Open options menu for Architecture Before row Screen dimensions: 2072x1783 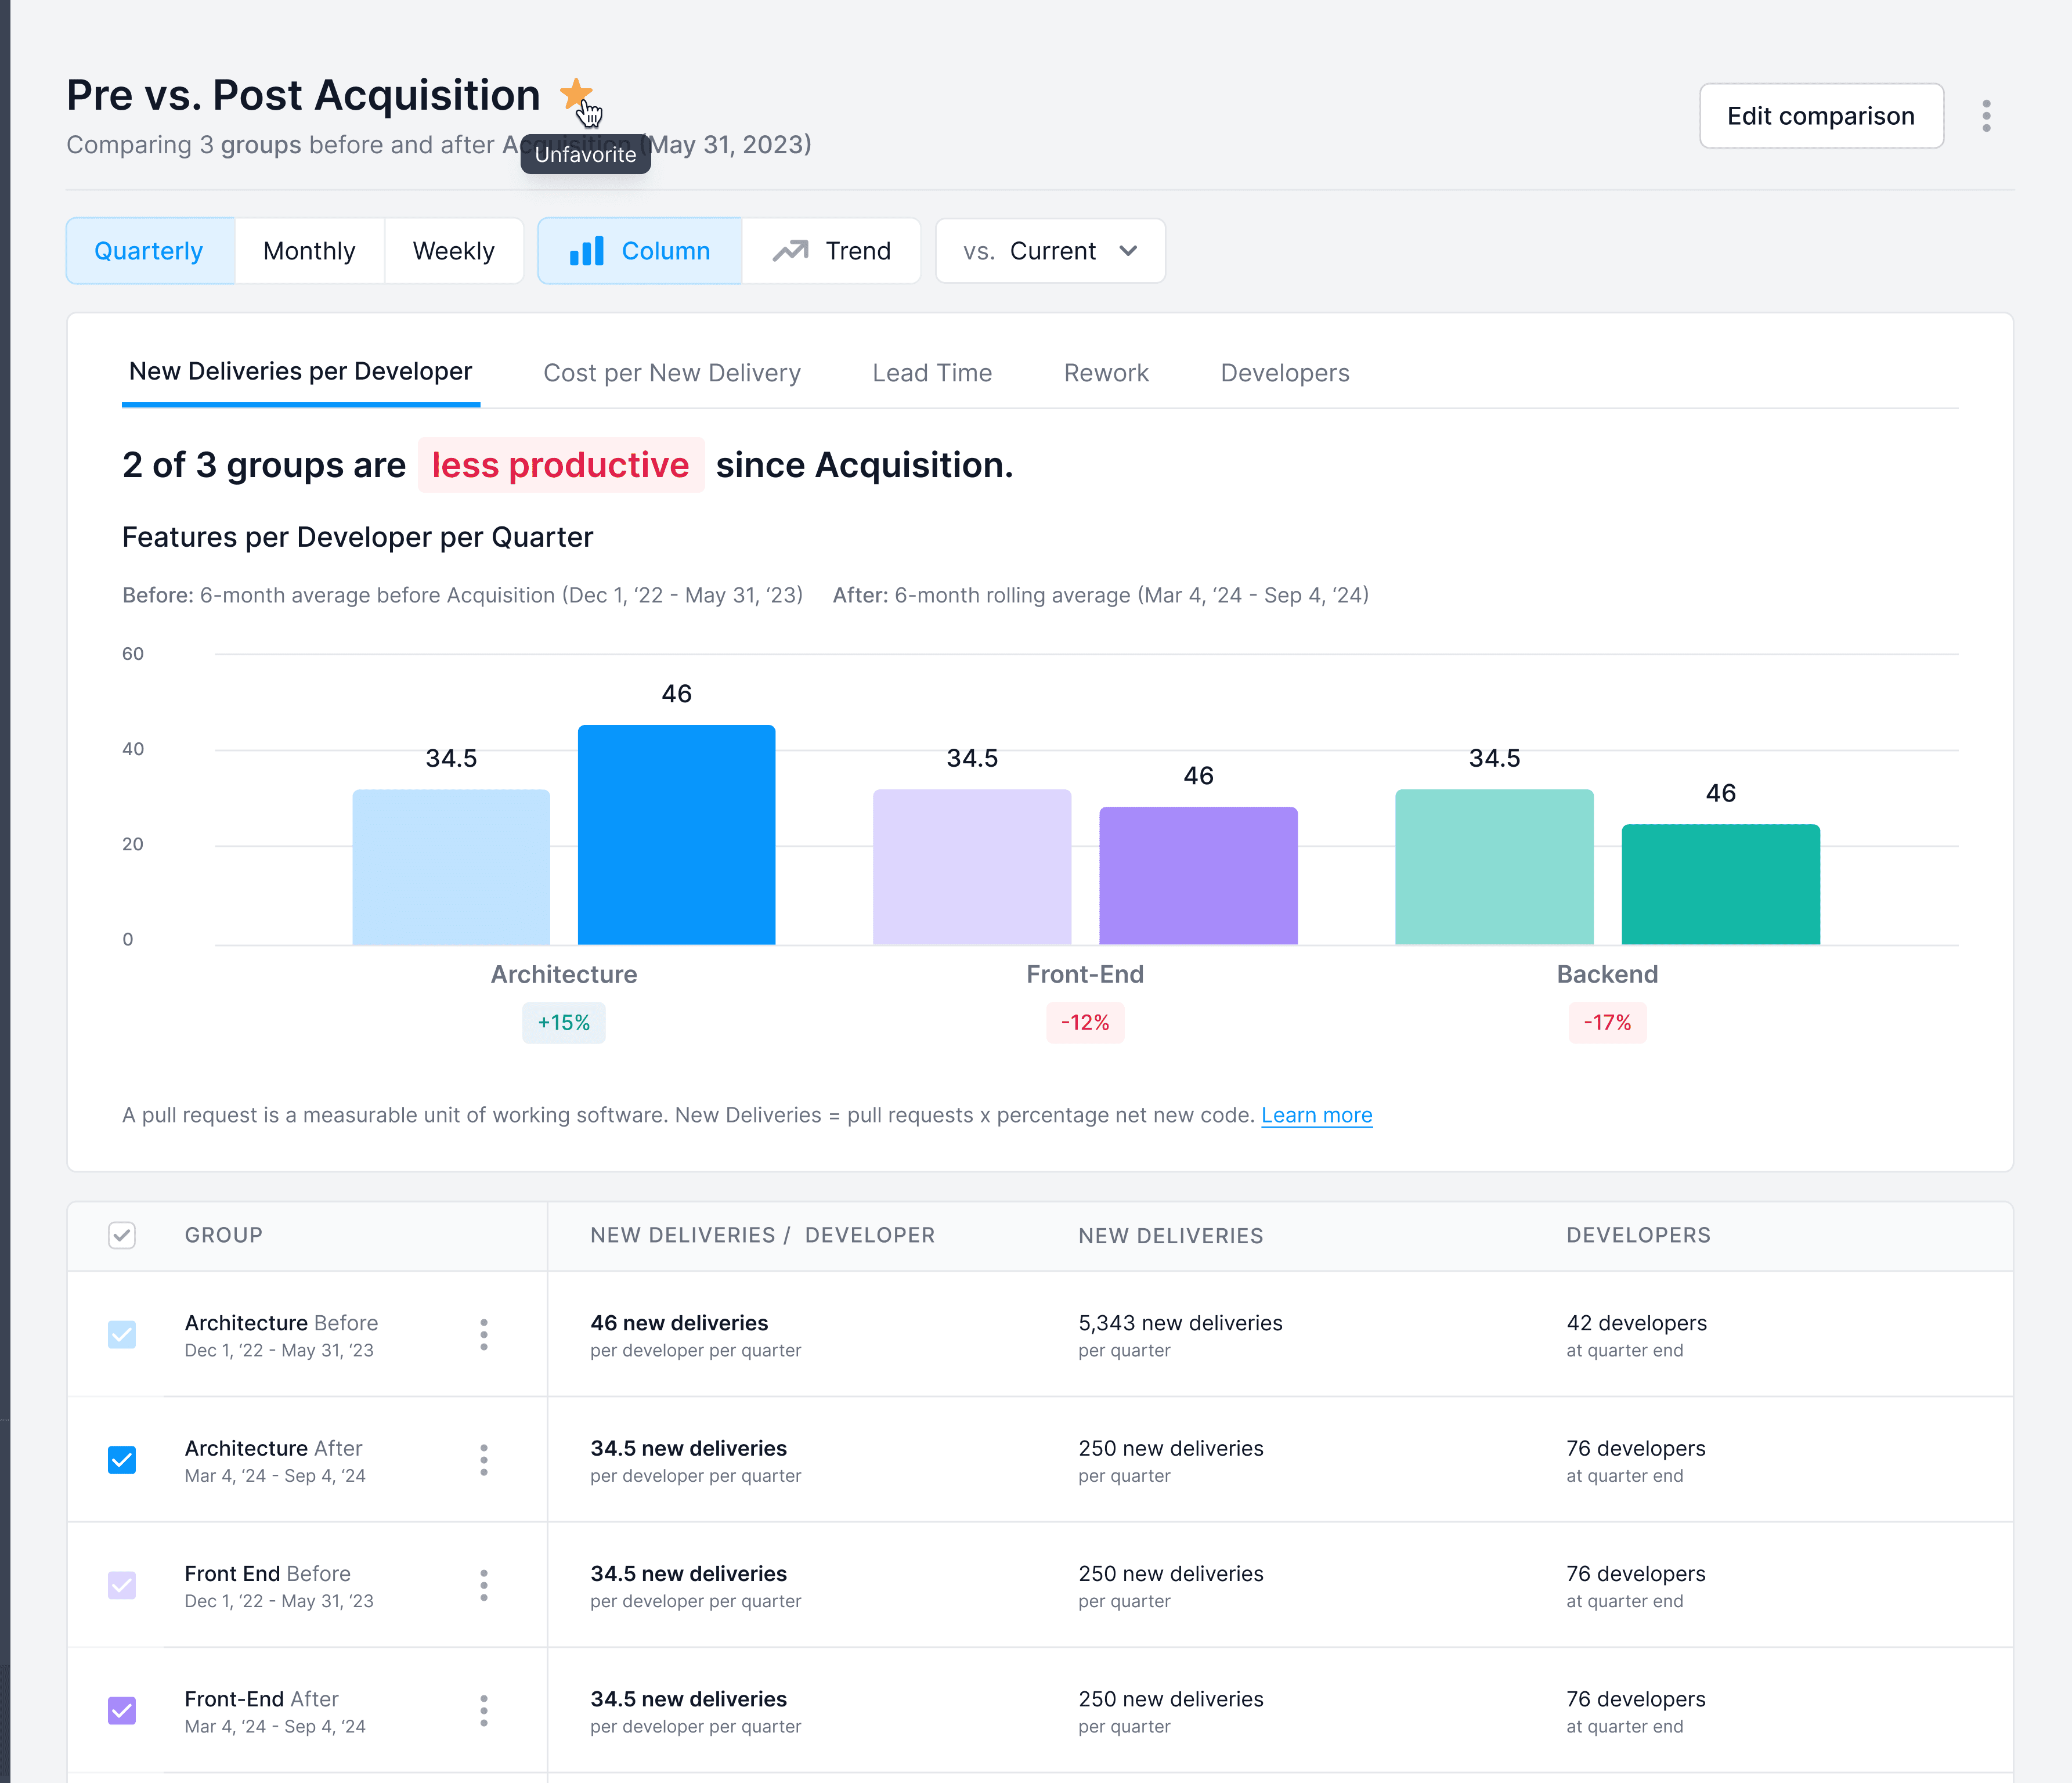pyautogui.click(x=484, y=1335)
